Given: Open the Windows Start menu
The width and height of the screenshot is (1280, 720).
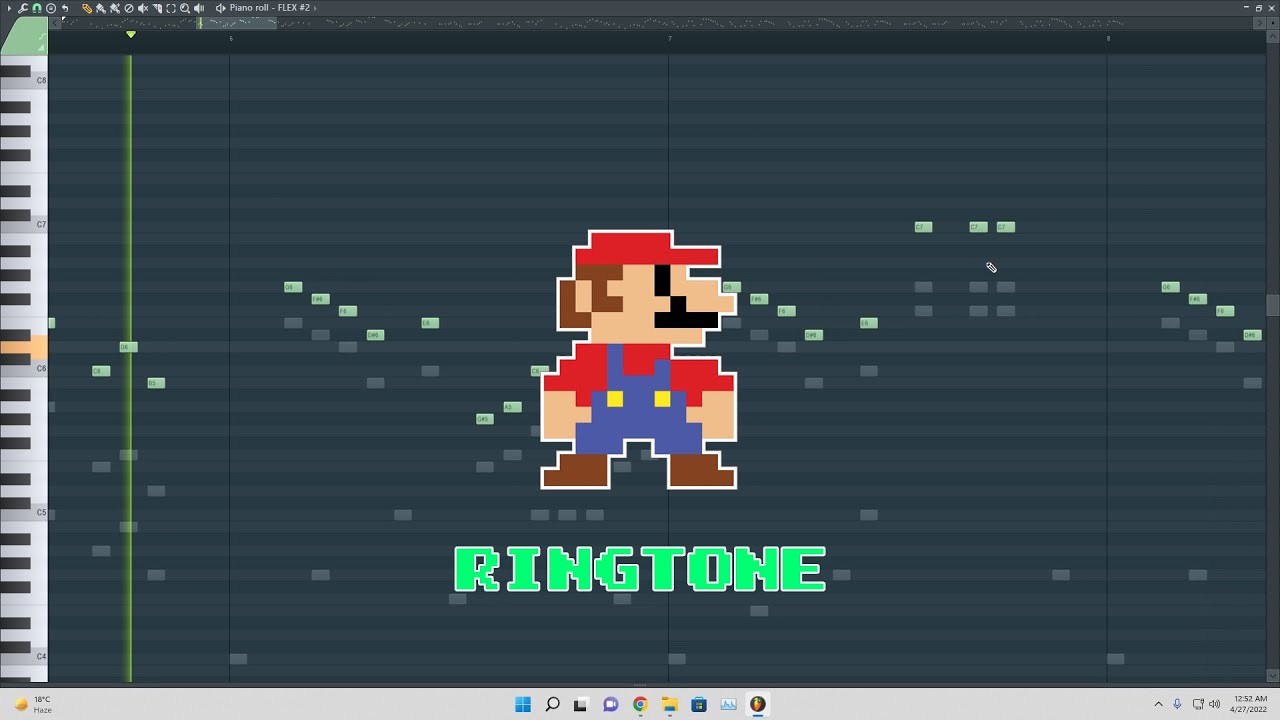Looking at the screenshot, I should 523,704.
